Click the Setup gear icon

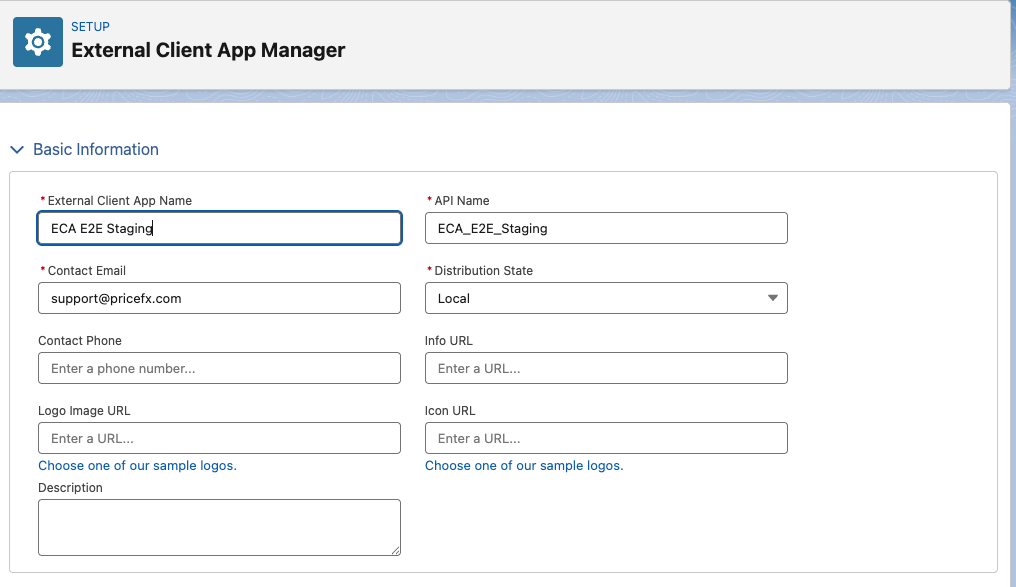(38, 42)
